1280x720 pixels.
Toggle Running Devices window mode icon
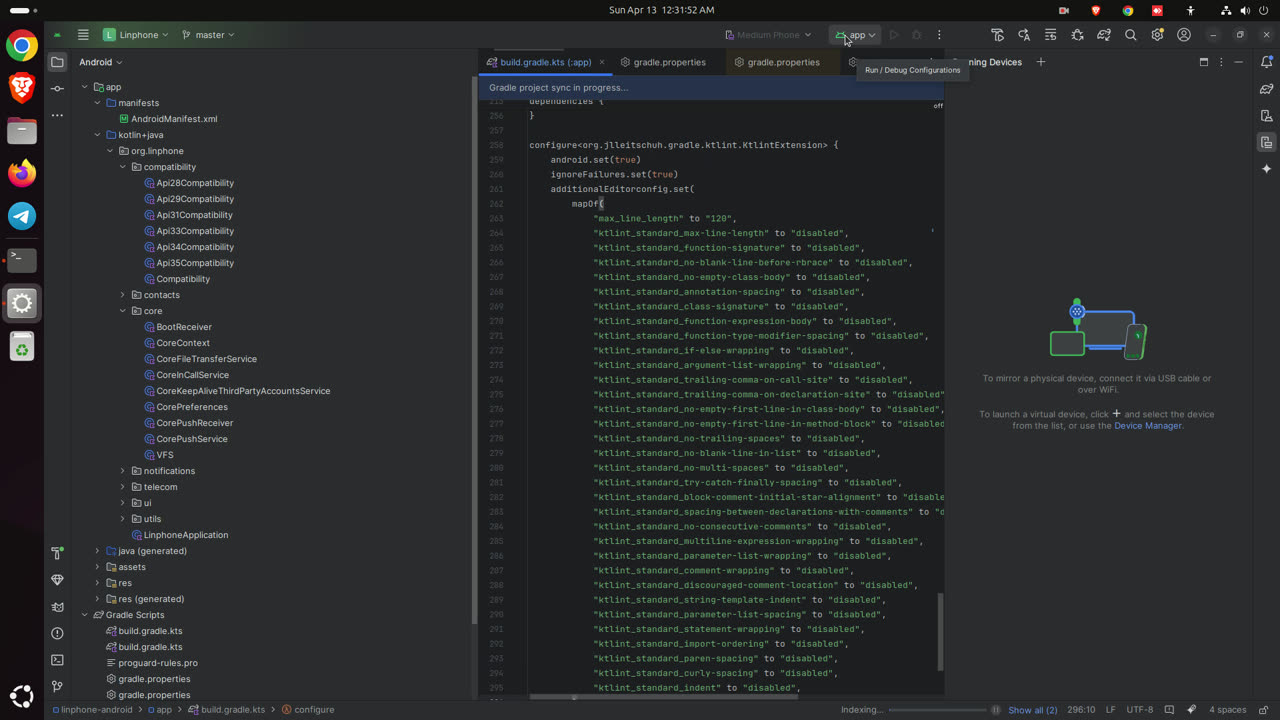tap(1203, 62)
